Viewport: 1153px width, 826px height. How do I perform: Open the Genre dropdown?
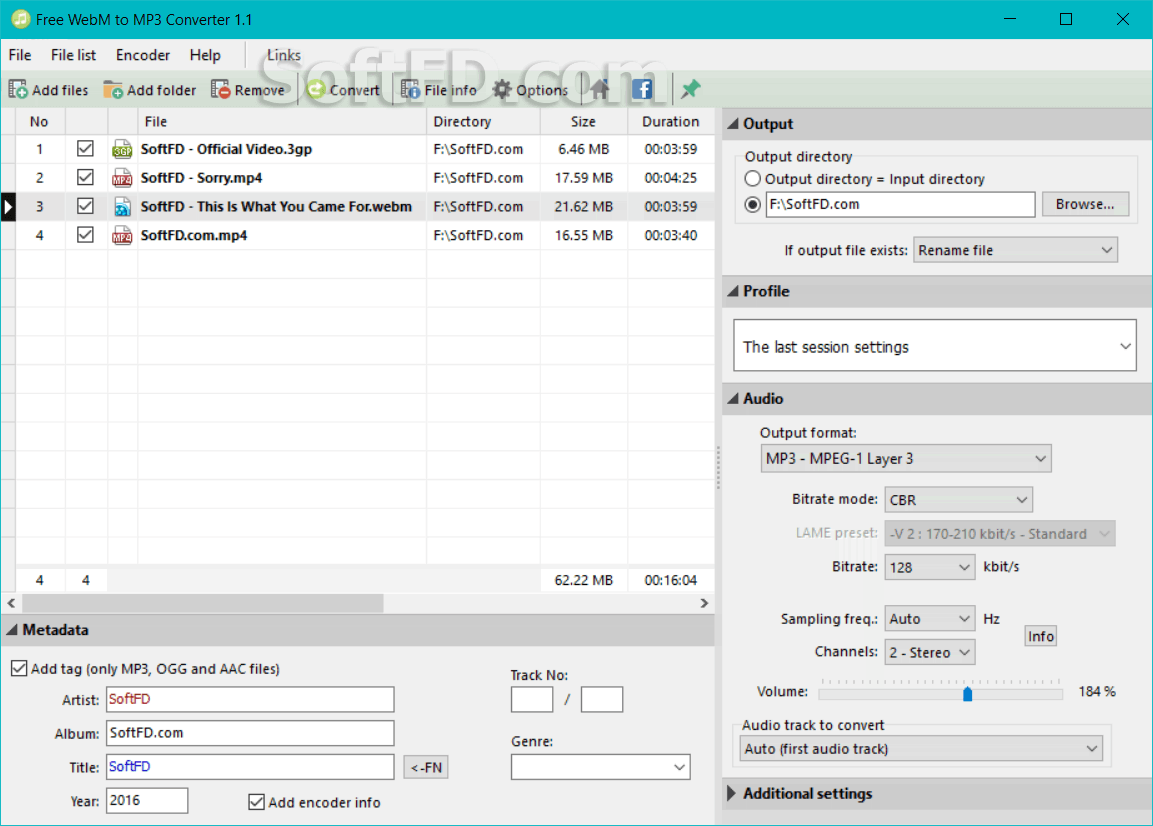[x=601, y=767]
